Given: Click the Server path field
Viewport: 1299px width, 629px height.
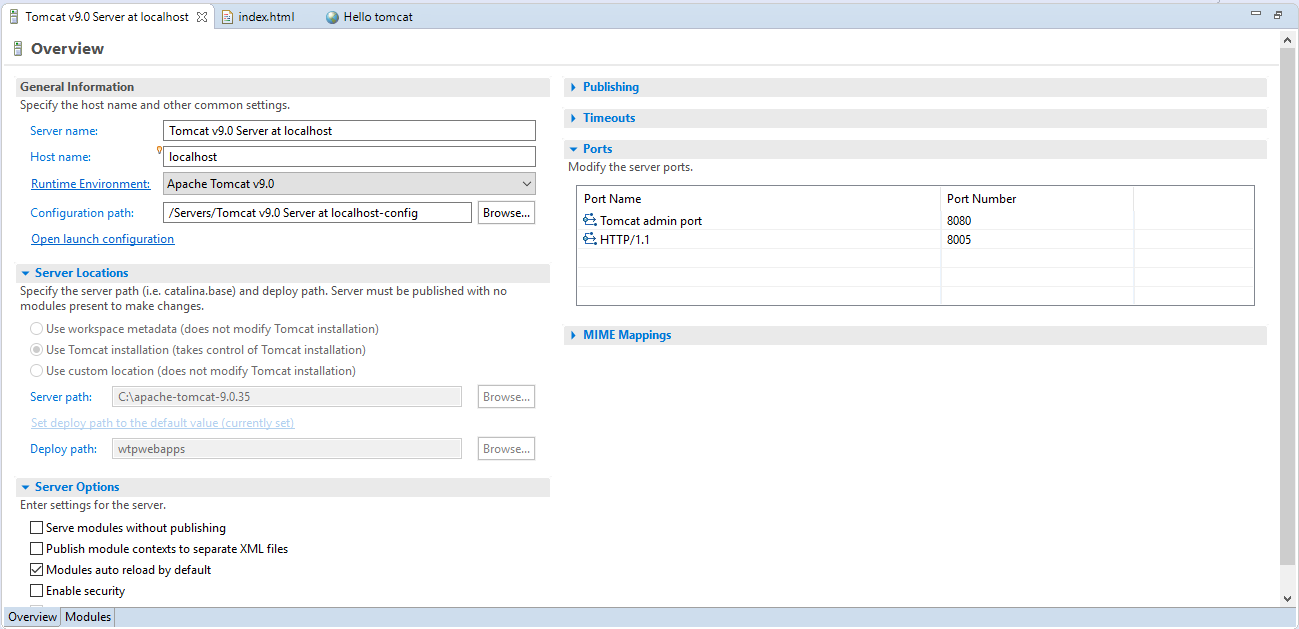Looking at the screenshot, I should [x=287, y=397].
